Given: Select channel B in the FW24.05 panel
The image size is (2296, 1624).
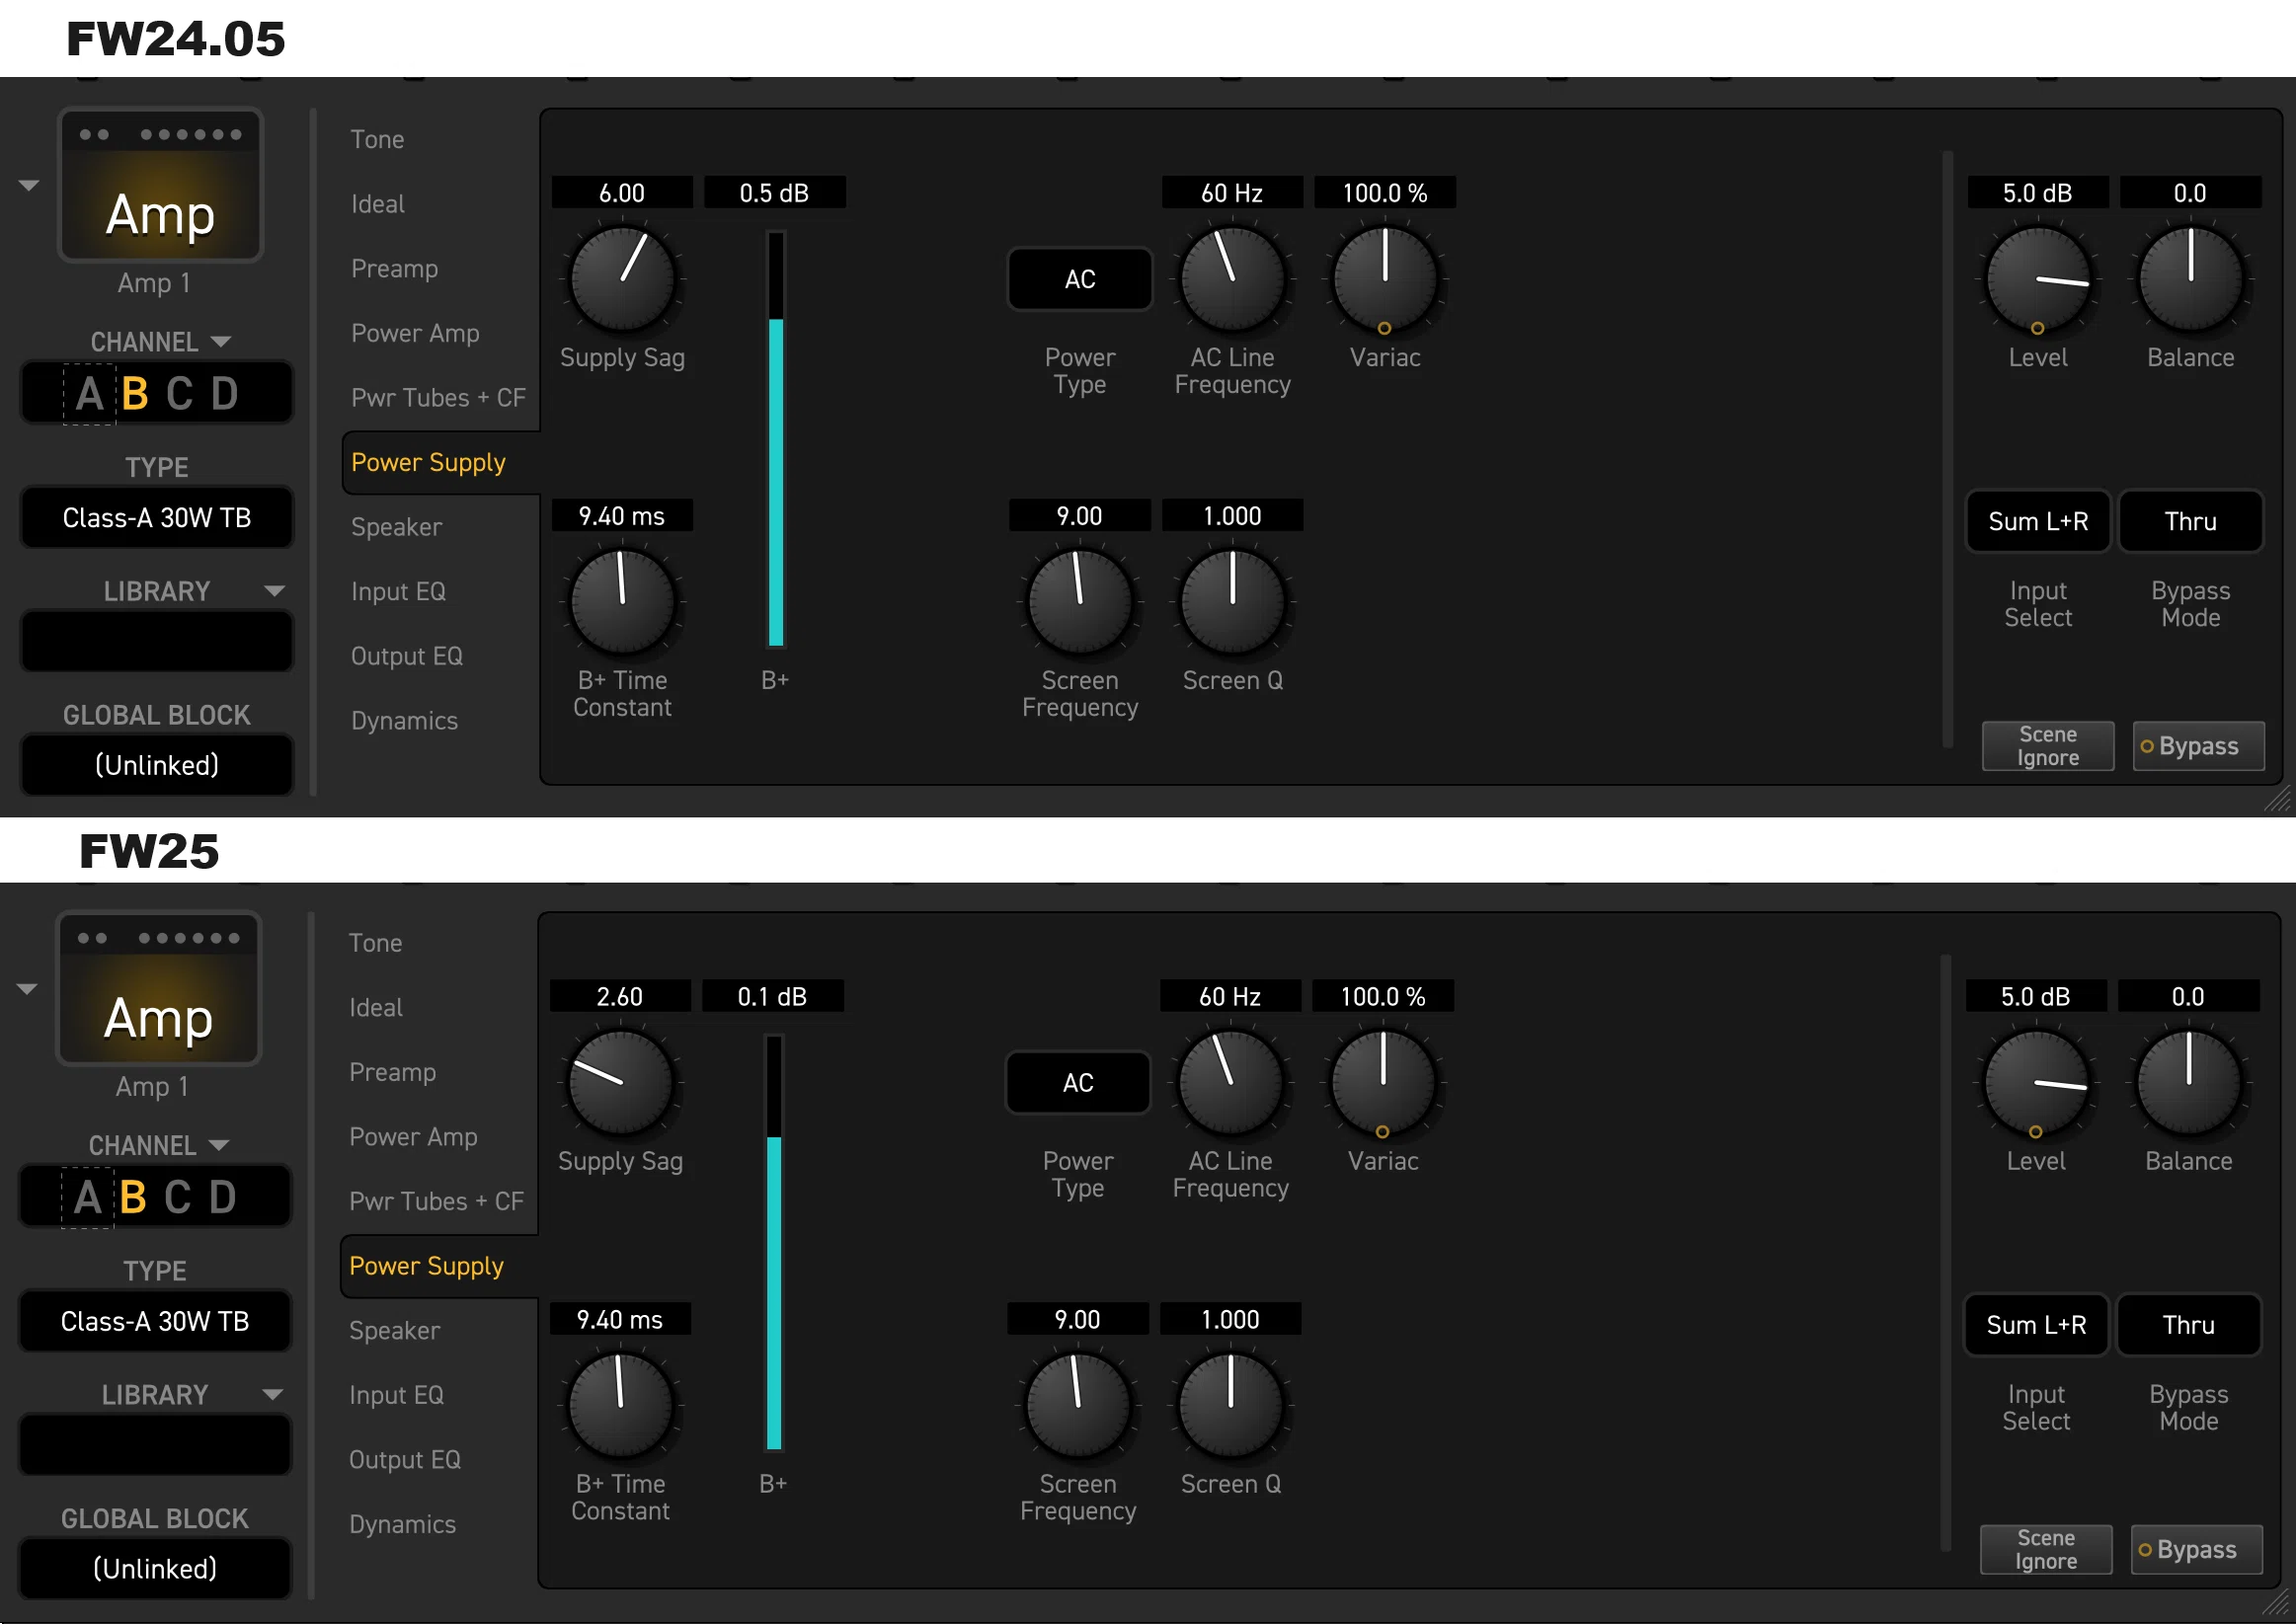Looking at the screenshot, I should click(x=135, y=394).
